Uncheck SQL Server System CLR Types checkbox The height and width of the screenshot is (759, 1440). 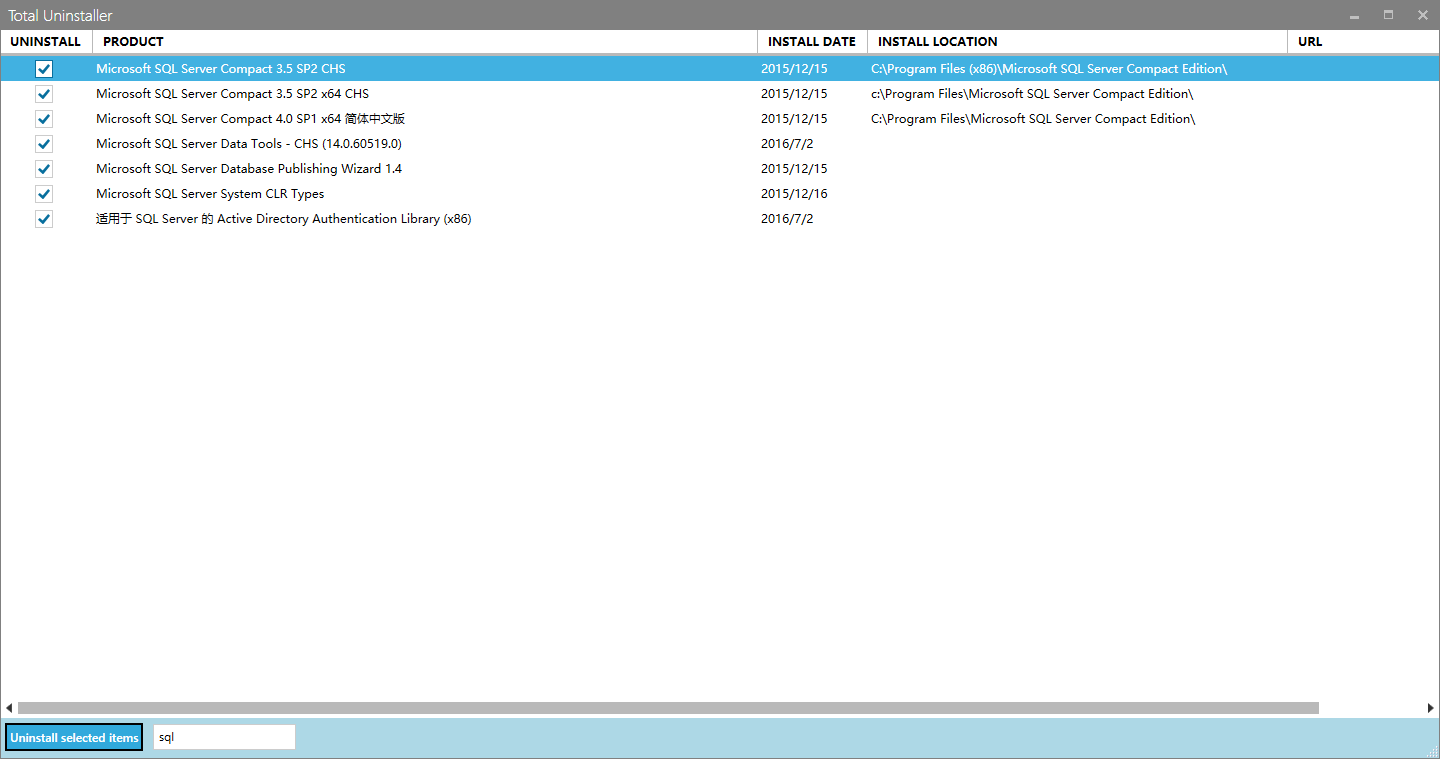[44, 194]
